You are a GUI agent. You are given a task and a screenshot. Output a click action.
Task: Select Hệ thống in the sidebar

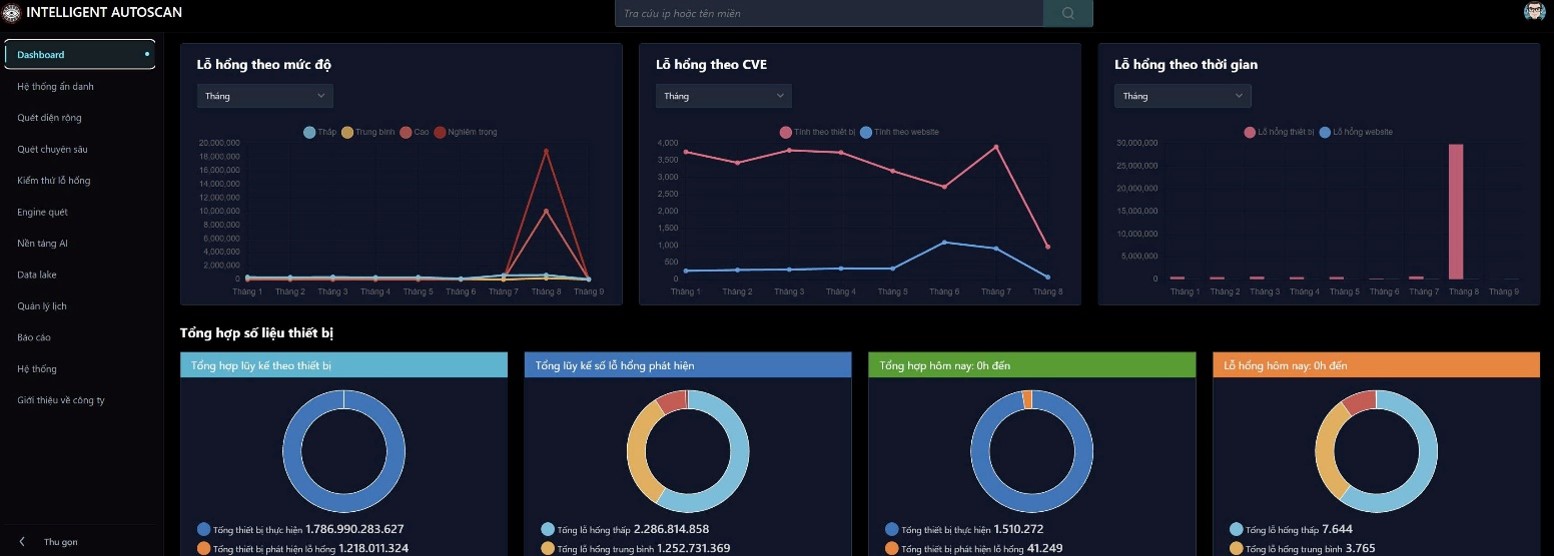click(37, 369)
